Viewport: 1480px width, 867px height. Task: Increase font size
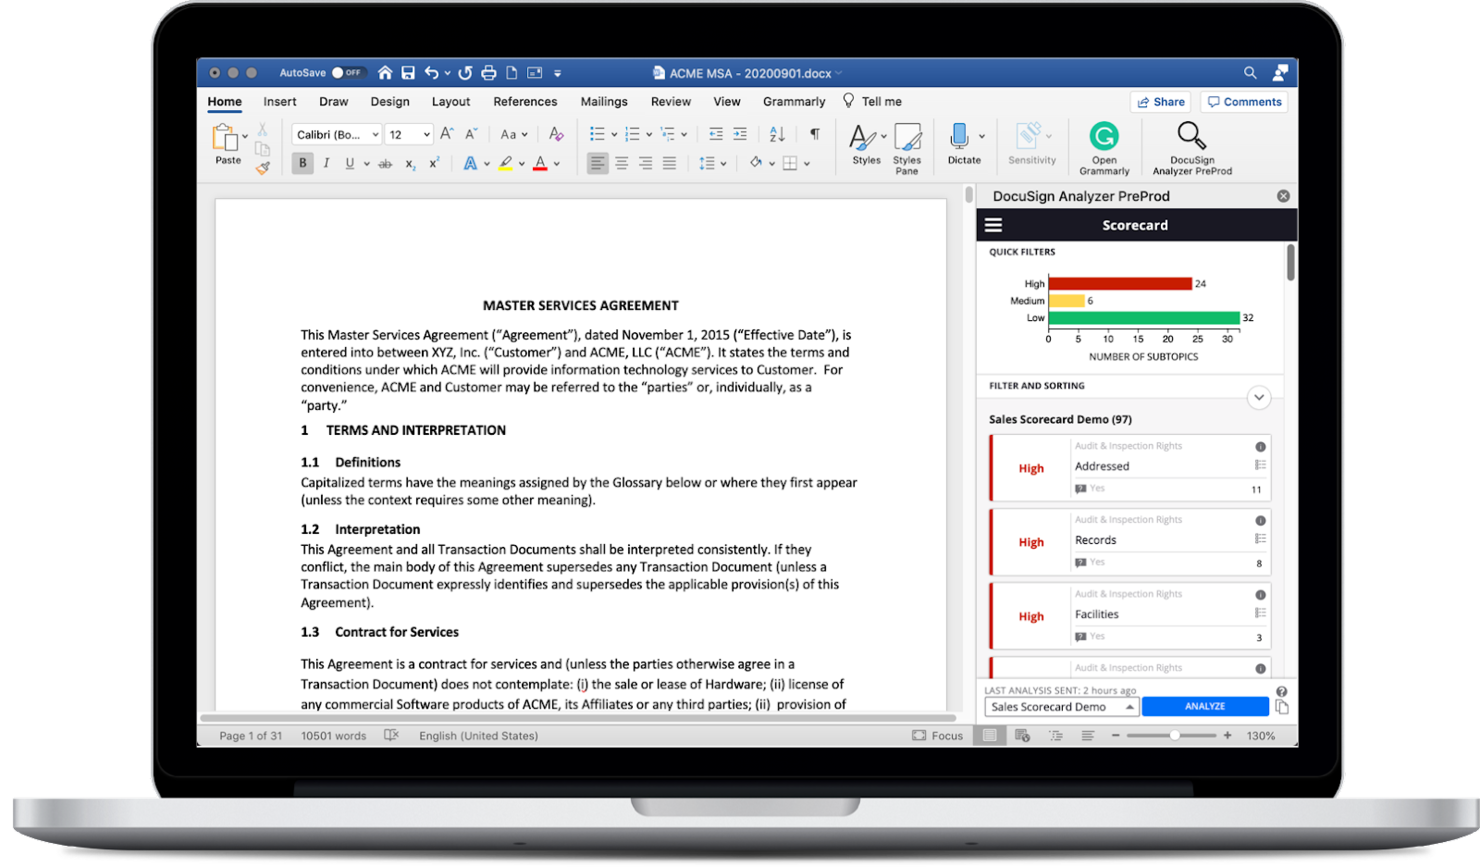(447, 134)
